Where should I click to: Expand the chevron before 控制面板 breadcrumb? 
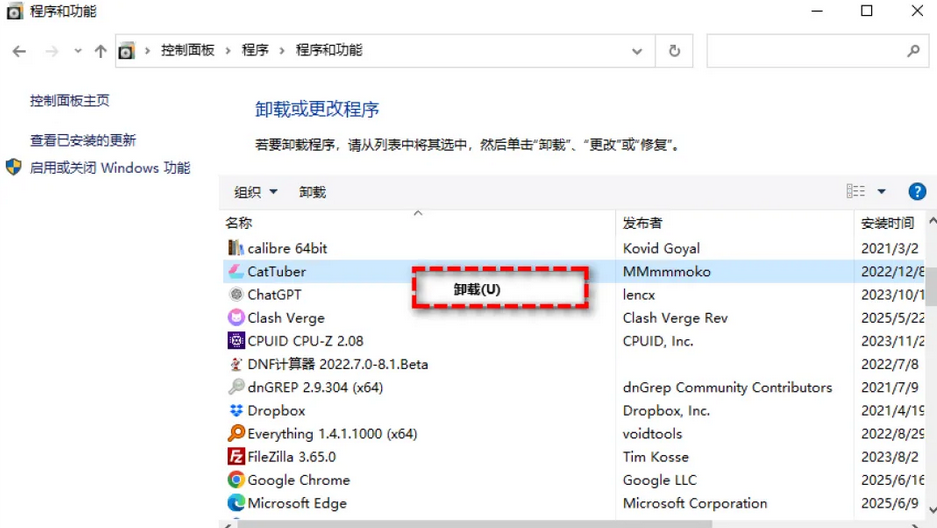147,51
